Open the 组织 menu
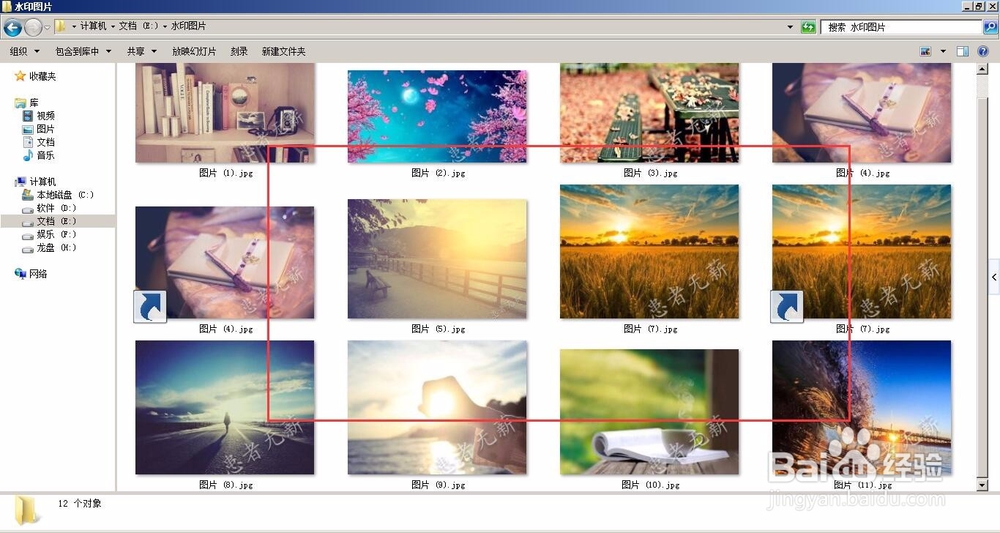This screenshot has height=533, width=1000. tap(24, 52)
